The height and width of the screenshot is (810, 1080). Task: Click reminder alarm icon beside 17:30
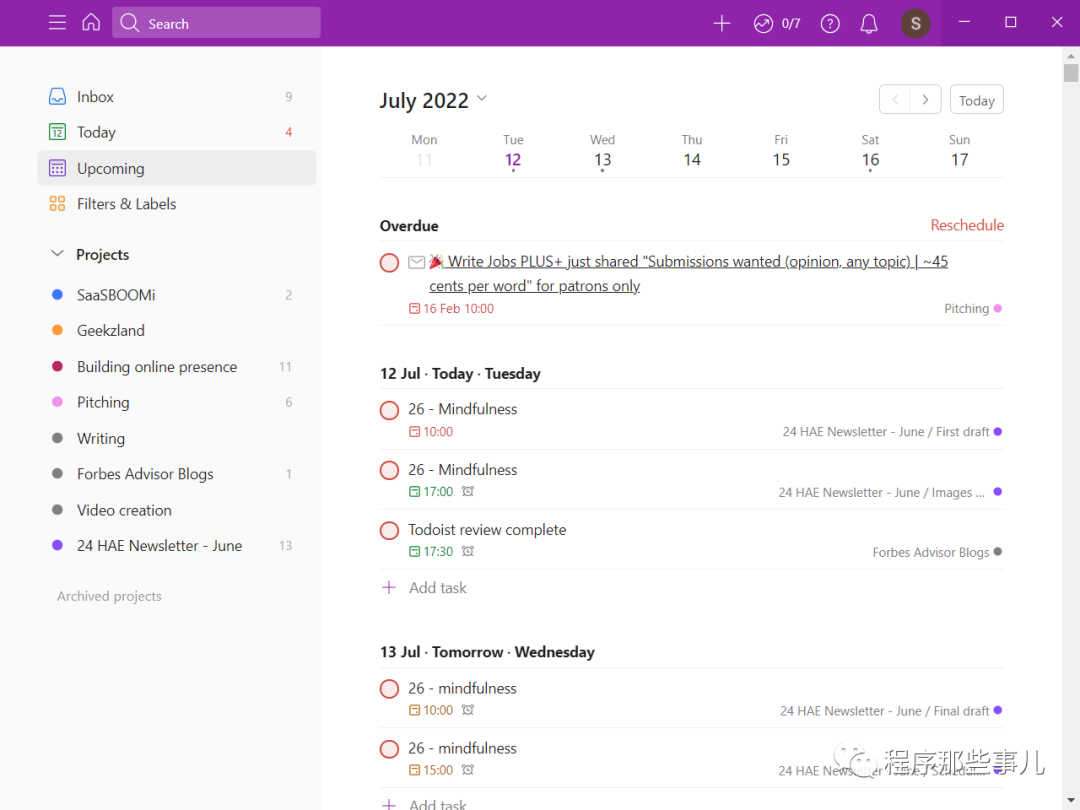coord(468,551)
